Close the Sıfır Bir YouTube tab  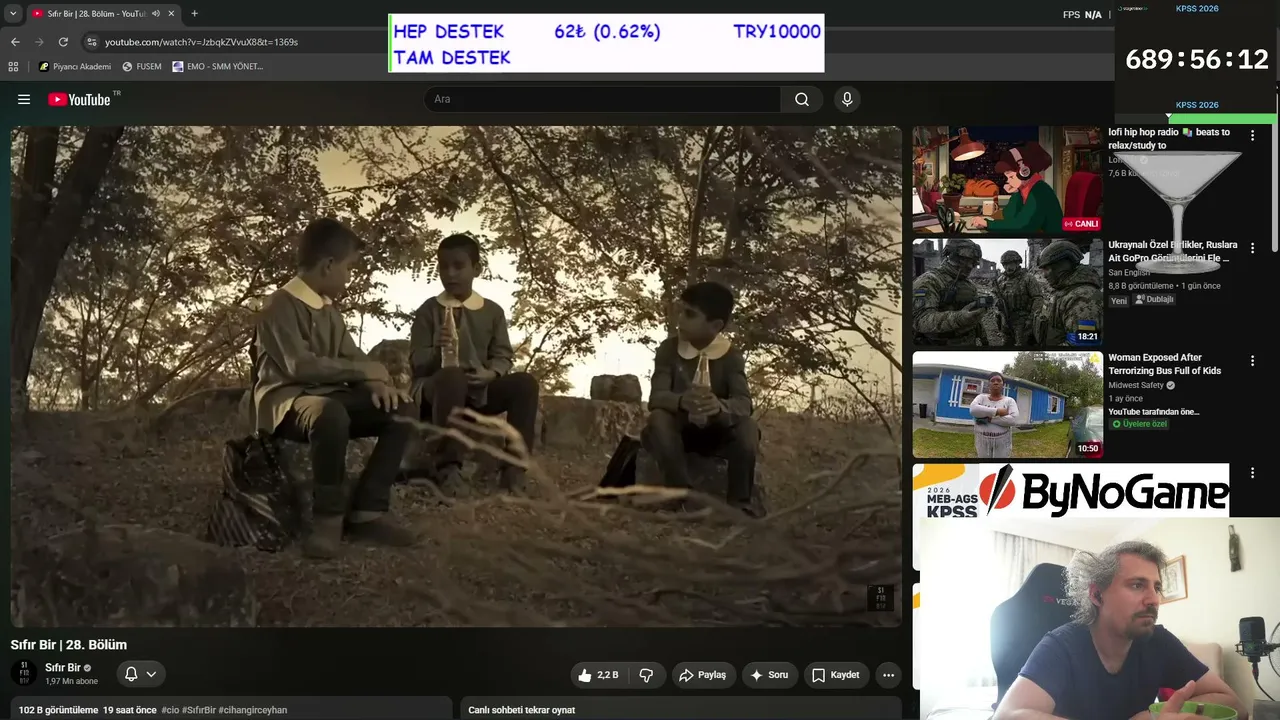click(x=171, y=14)
